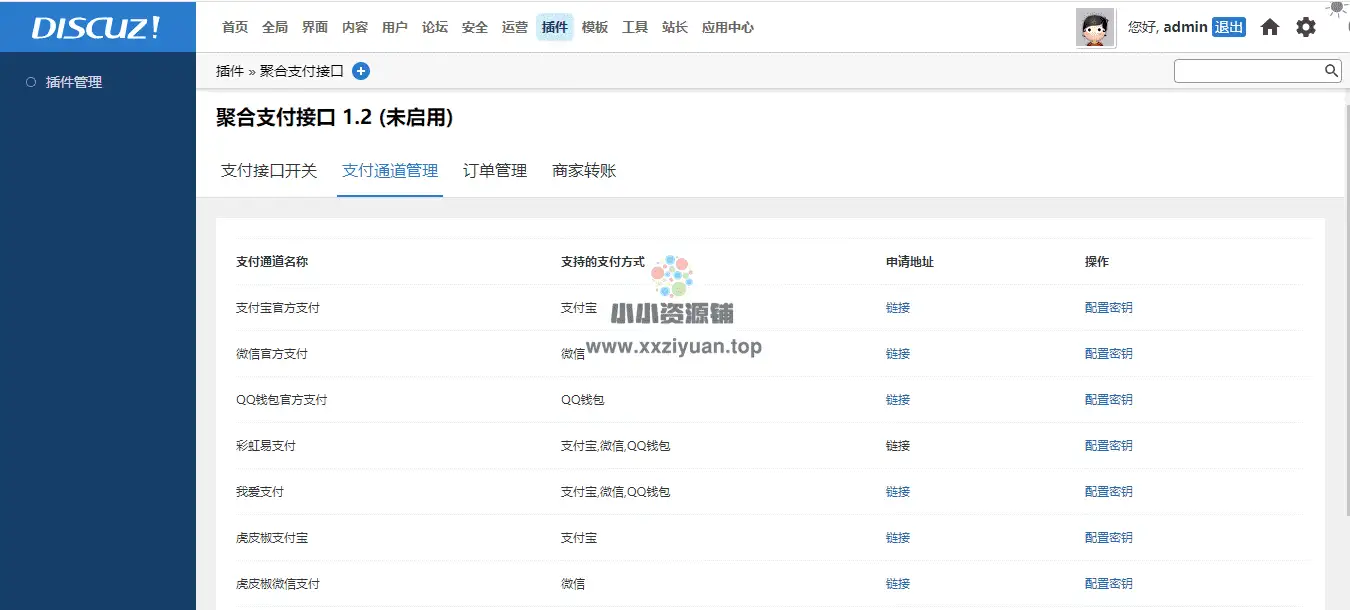This screenshot has height=610, width=1350.
Task: Click 配置密钥 for 微信官方支付
Action: pos(1108,354)
